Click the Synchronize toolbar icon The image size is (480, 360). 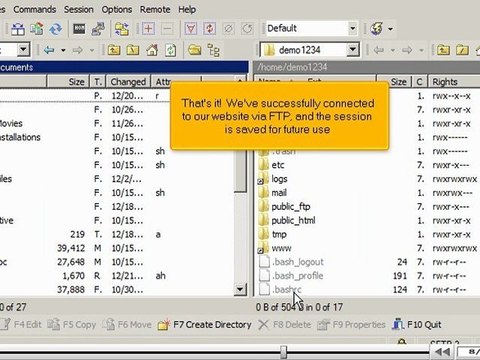click(x=37, y=29)
